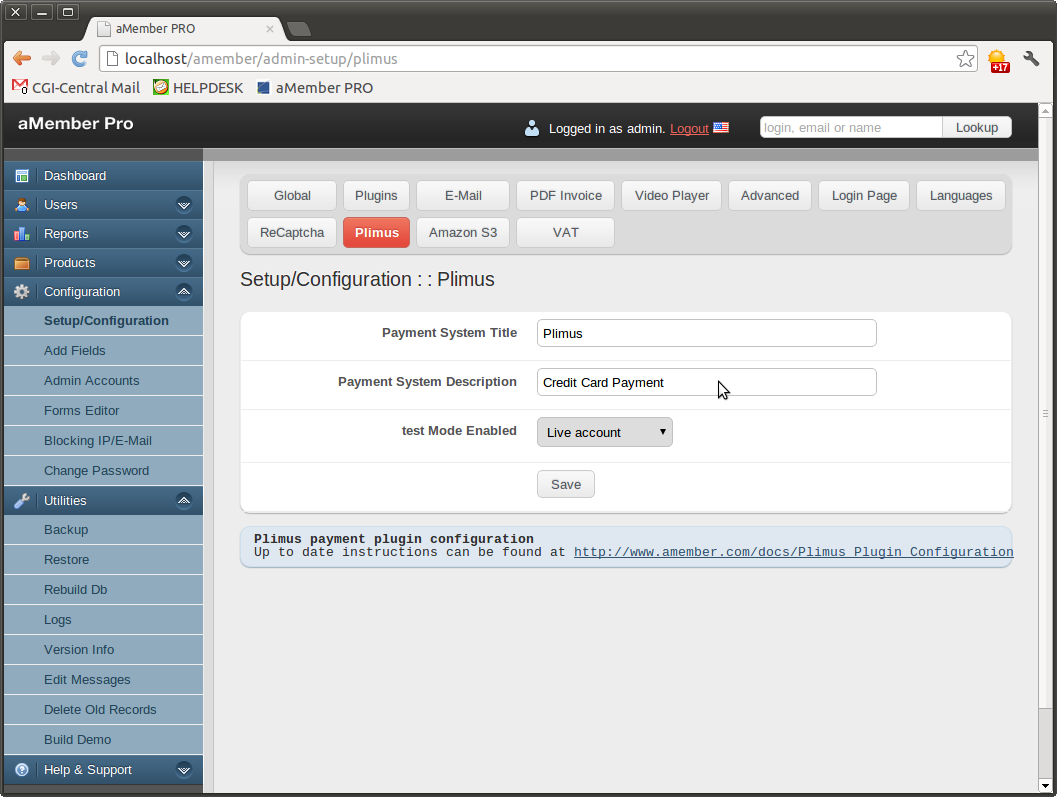Image resolution: width=1057 pixels, height=797 pixels.
Task: Click the Products box icon
Action: (x=21, y=263)
